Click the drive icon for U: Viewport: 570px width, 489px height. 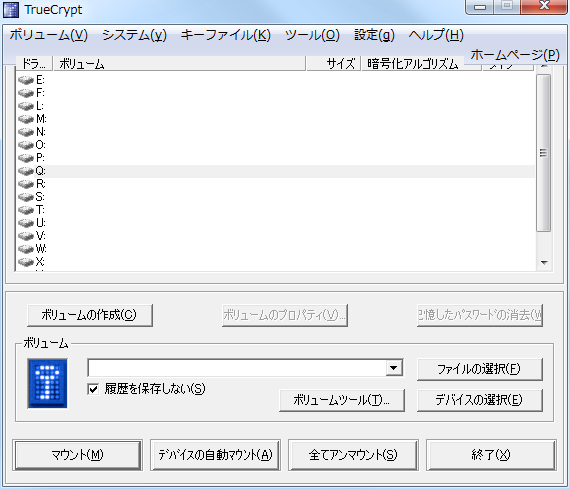point(26,223)
